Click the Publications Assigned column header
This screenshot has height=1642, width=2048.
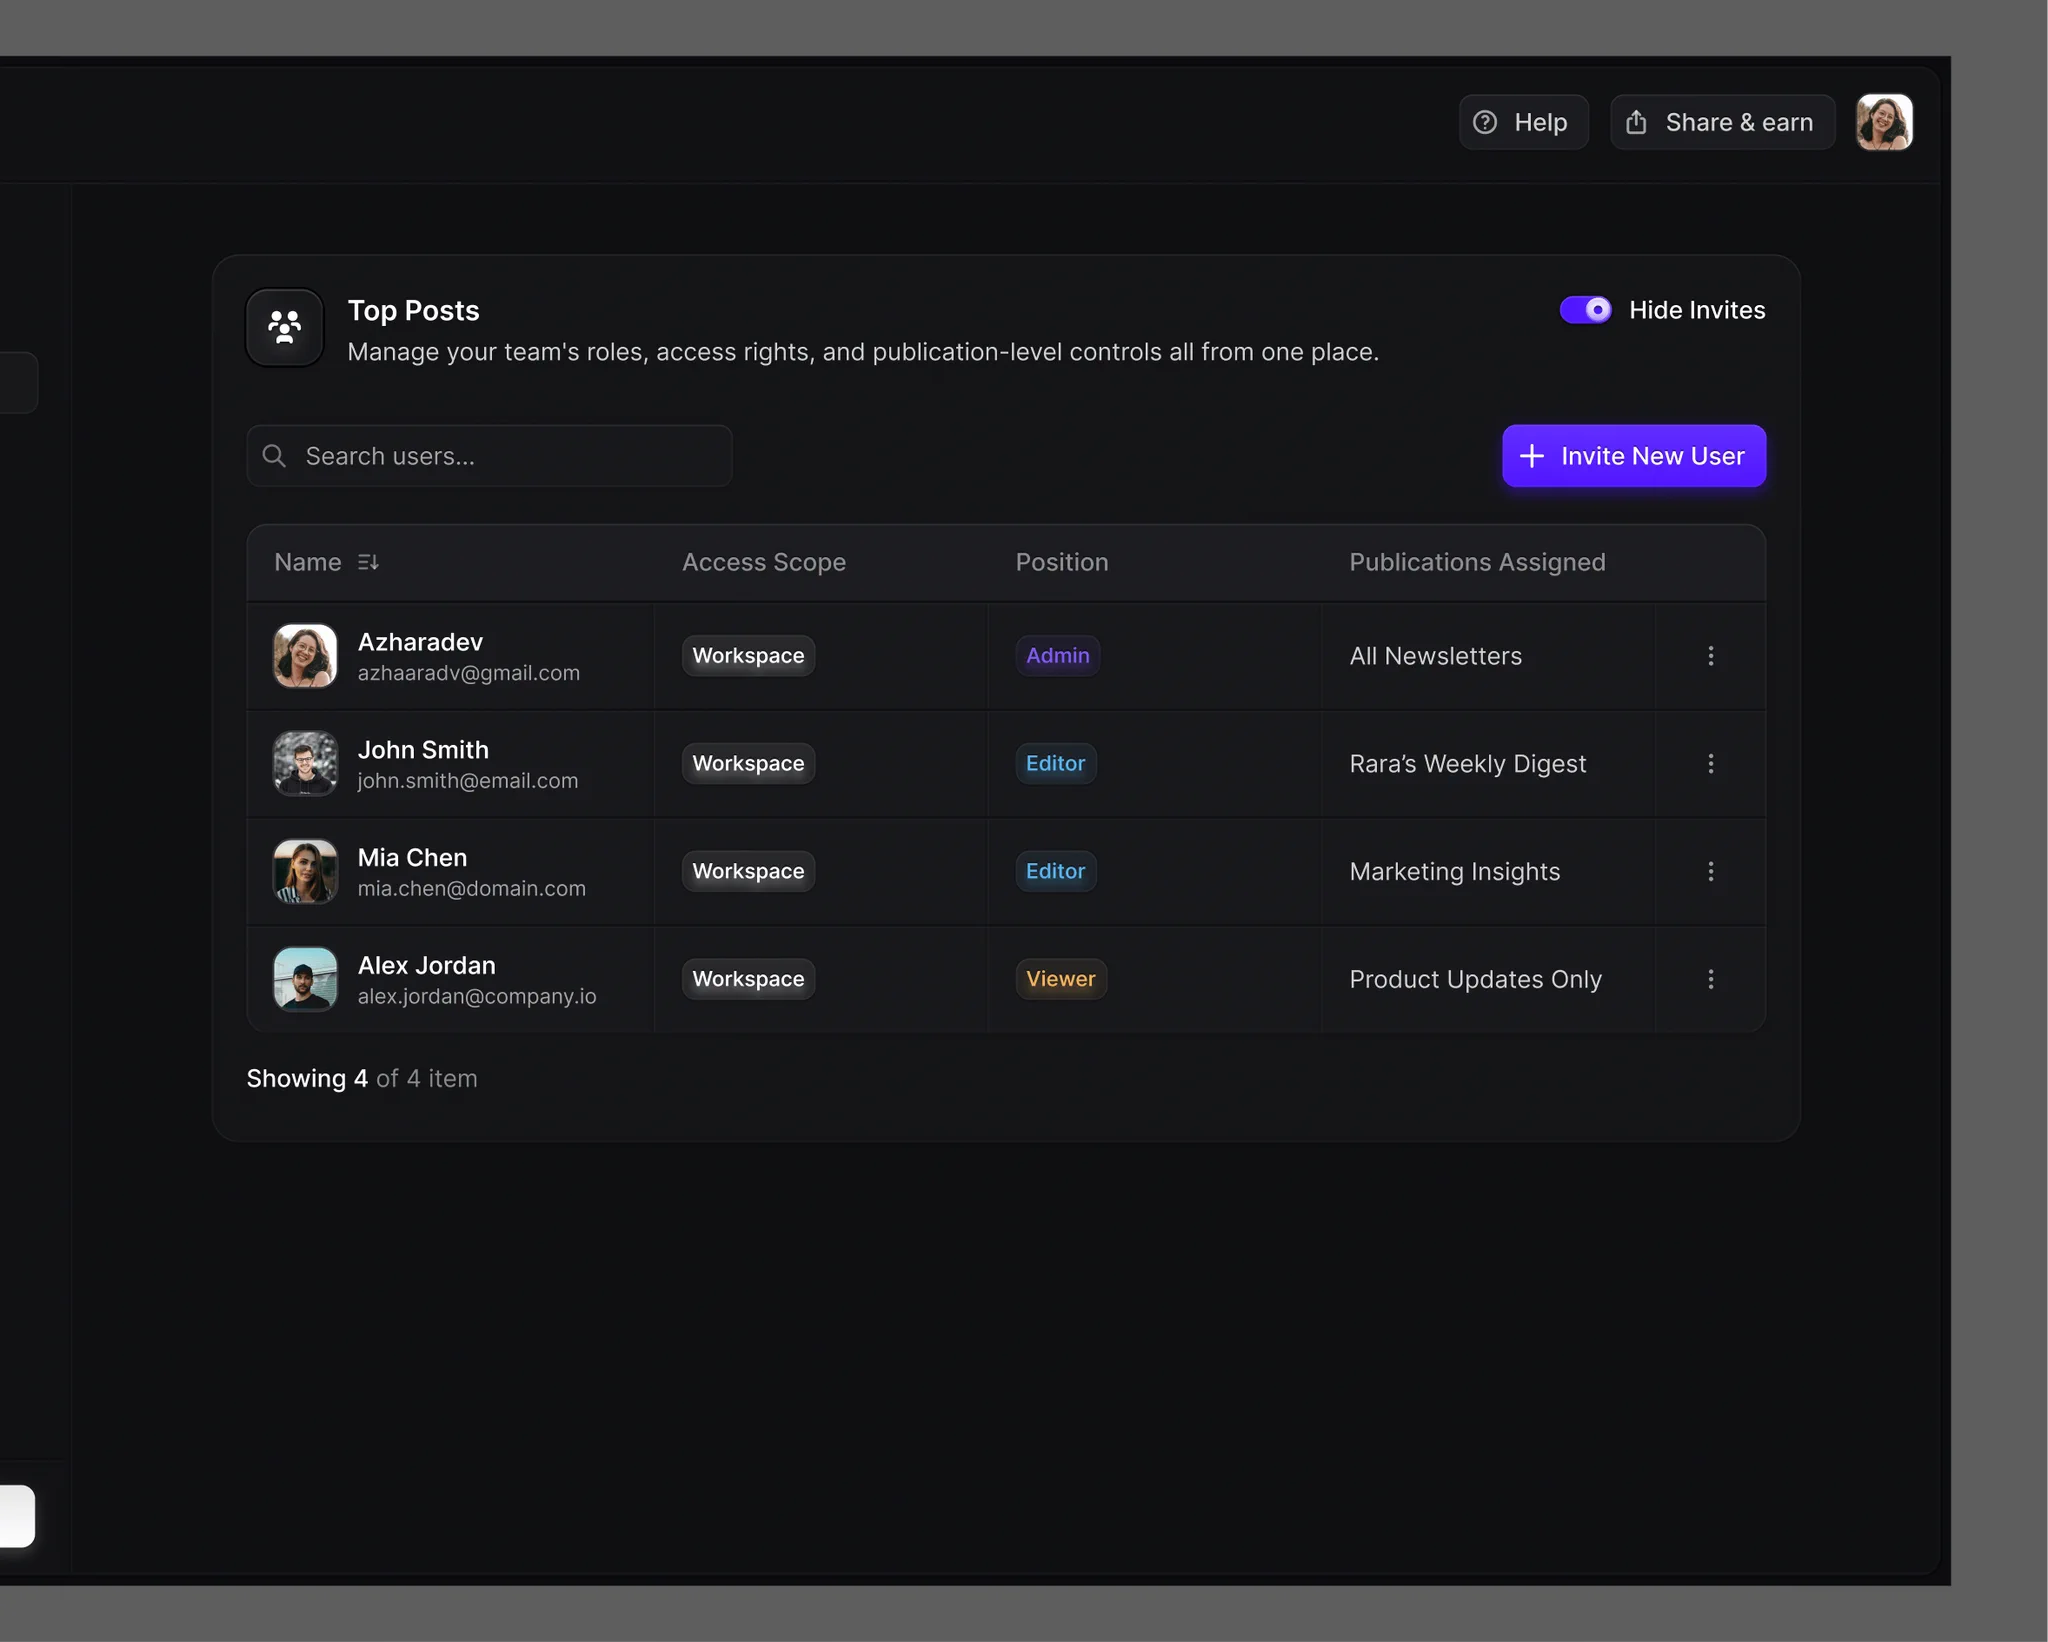point(1477,562)
